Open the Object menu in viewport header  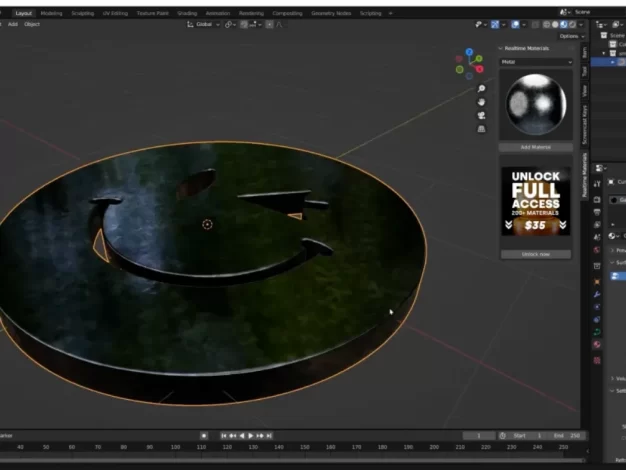click(x=32, y=24)
